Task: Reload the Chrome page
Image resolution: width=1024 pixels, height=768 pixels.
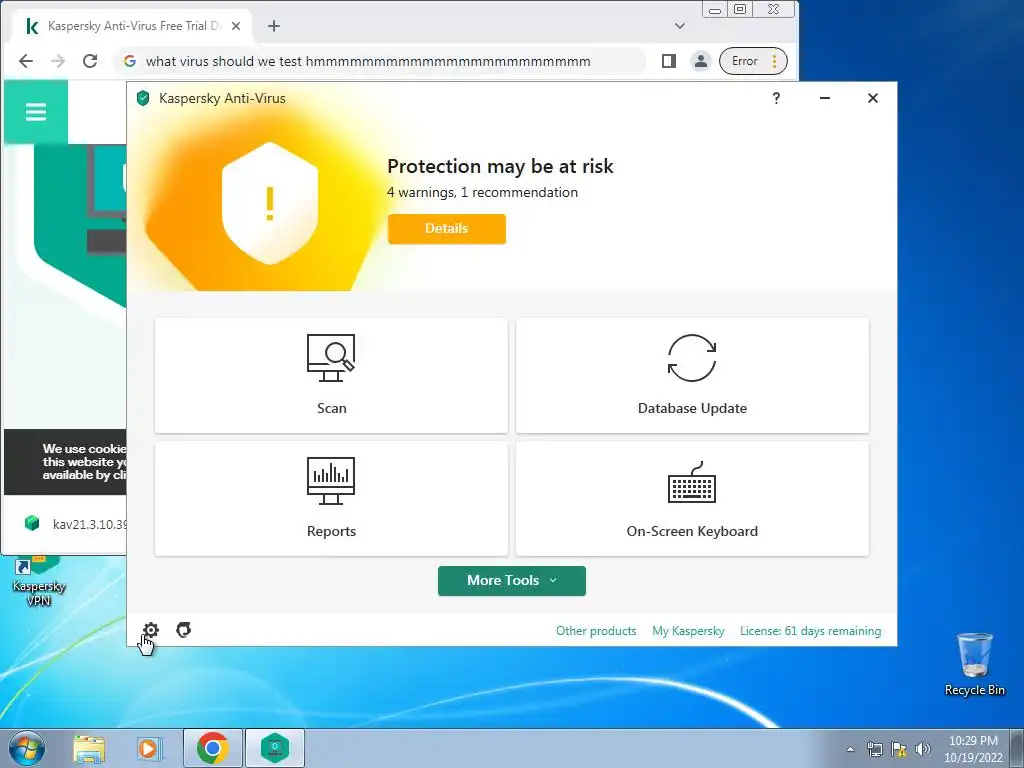Action: click(90, 61)
